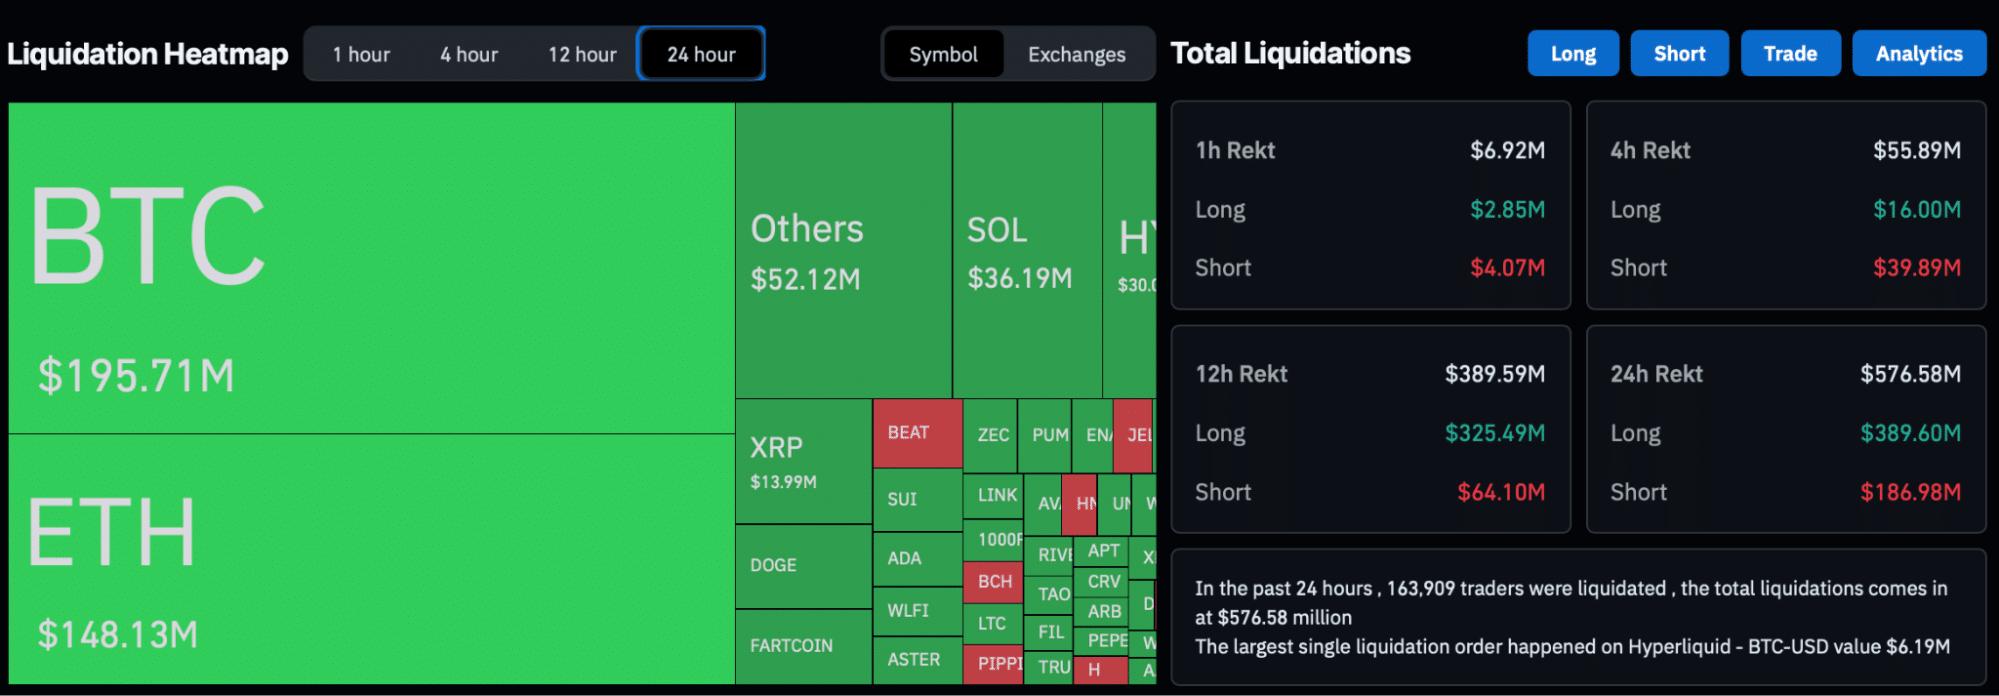1999x696 pixels.
Task: Open the Analytics button
Action: pyautogui.click(x=1918, y=54)
